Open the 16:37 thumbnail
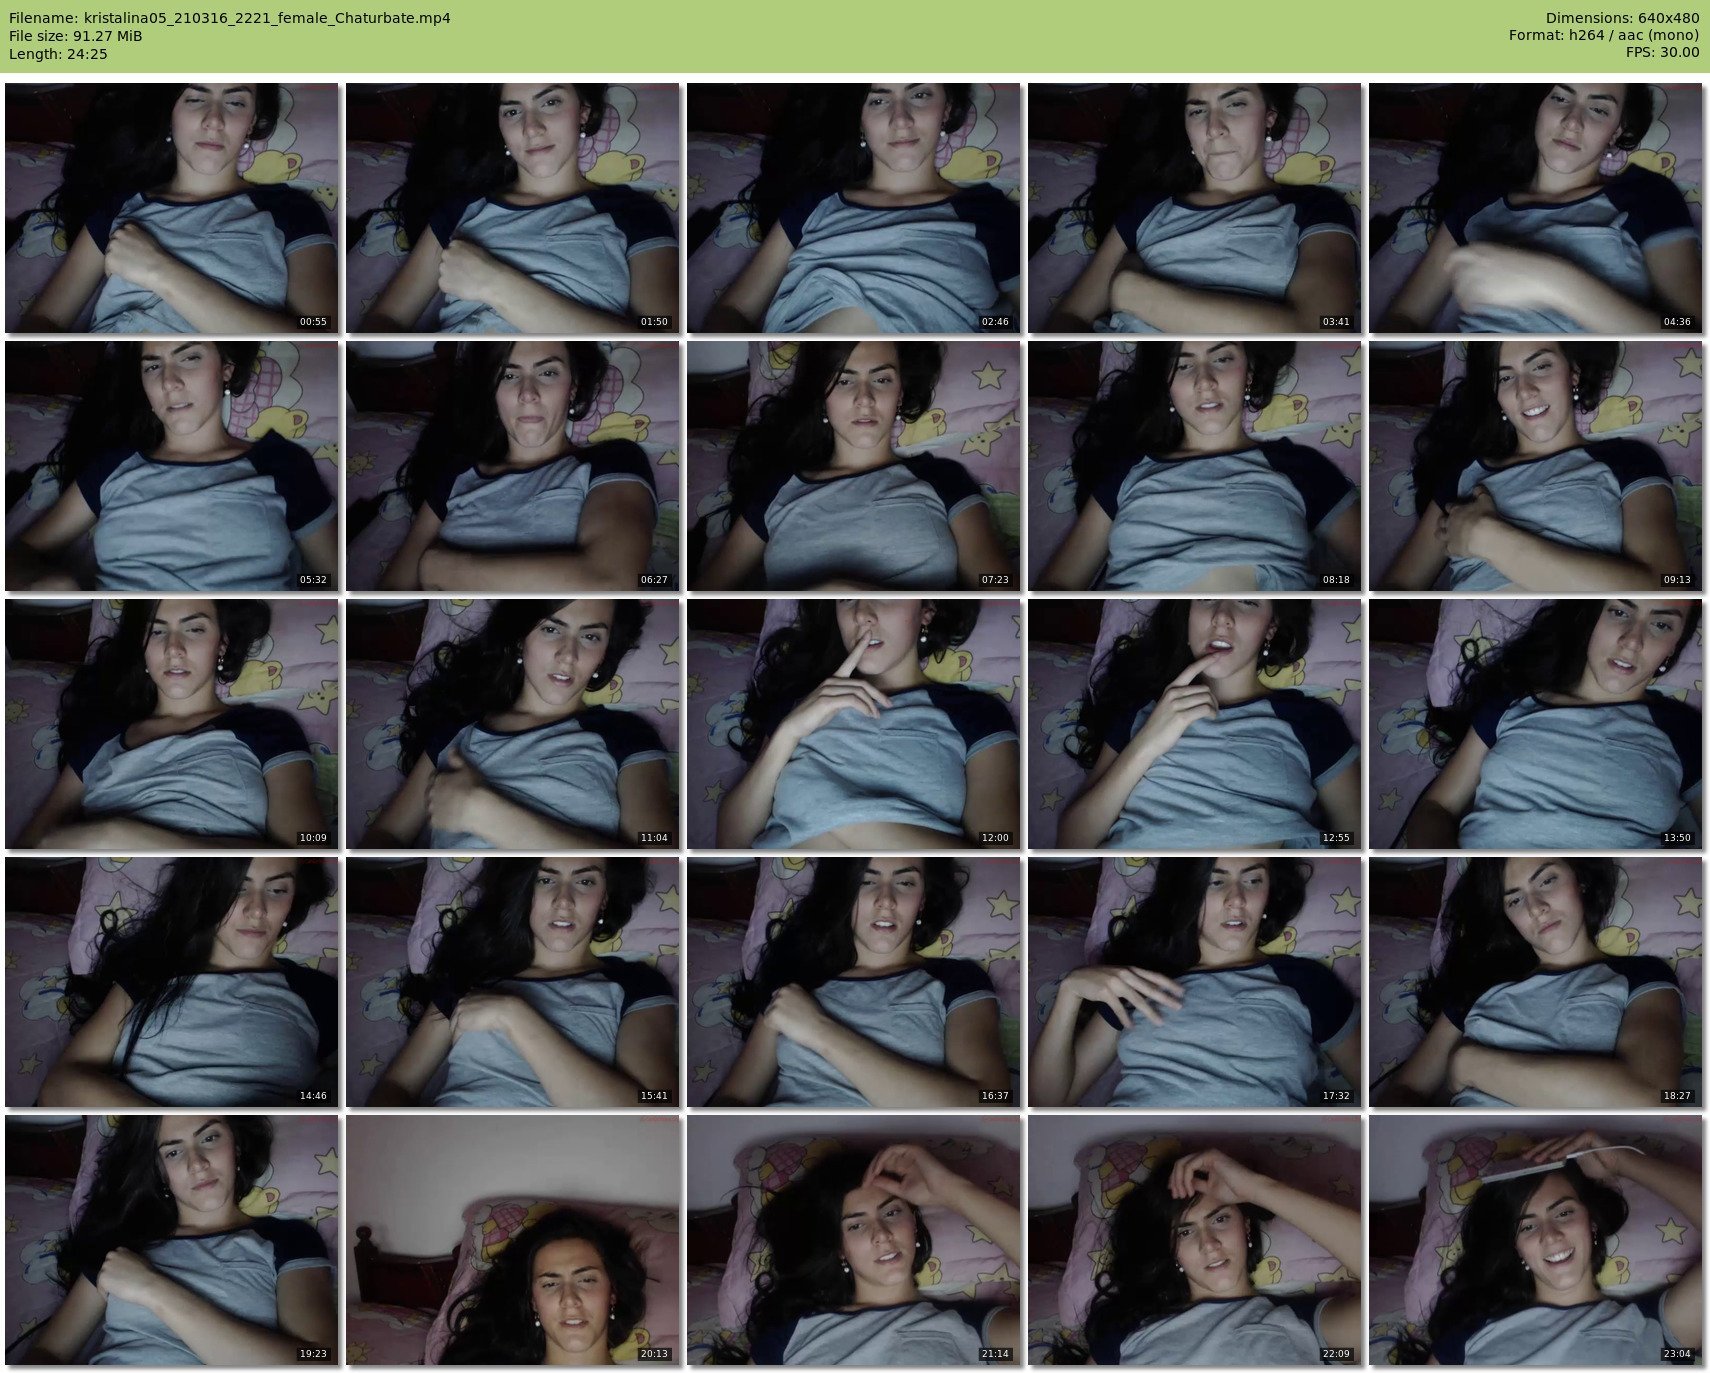This screenshot has height=1373, width=1710. (x=853, y=982)
